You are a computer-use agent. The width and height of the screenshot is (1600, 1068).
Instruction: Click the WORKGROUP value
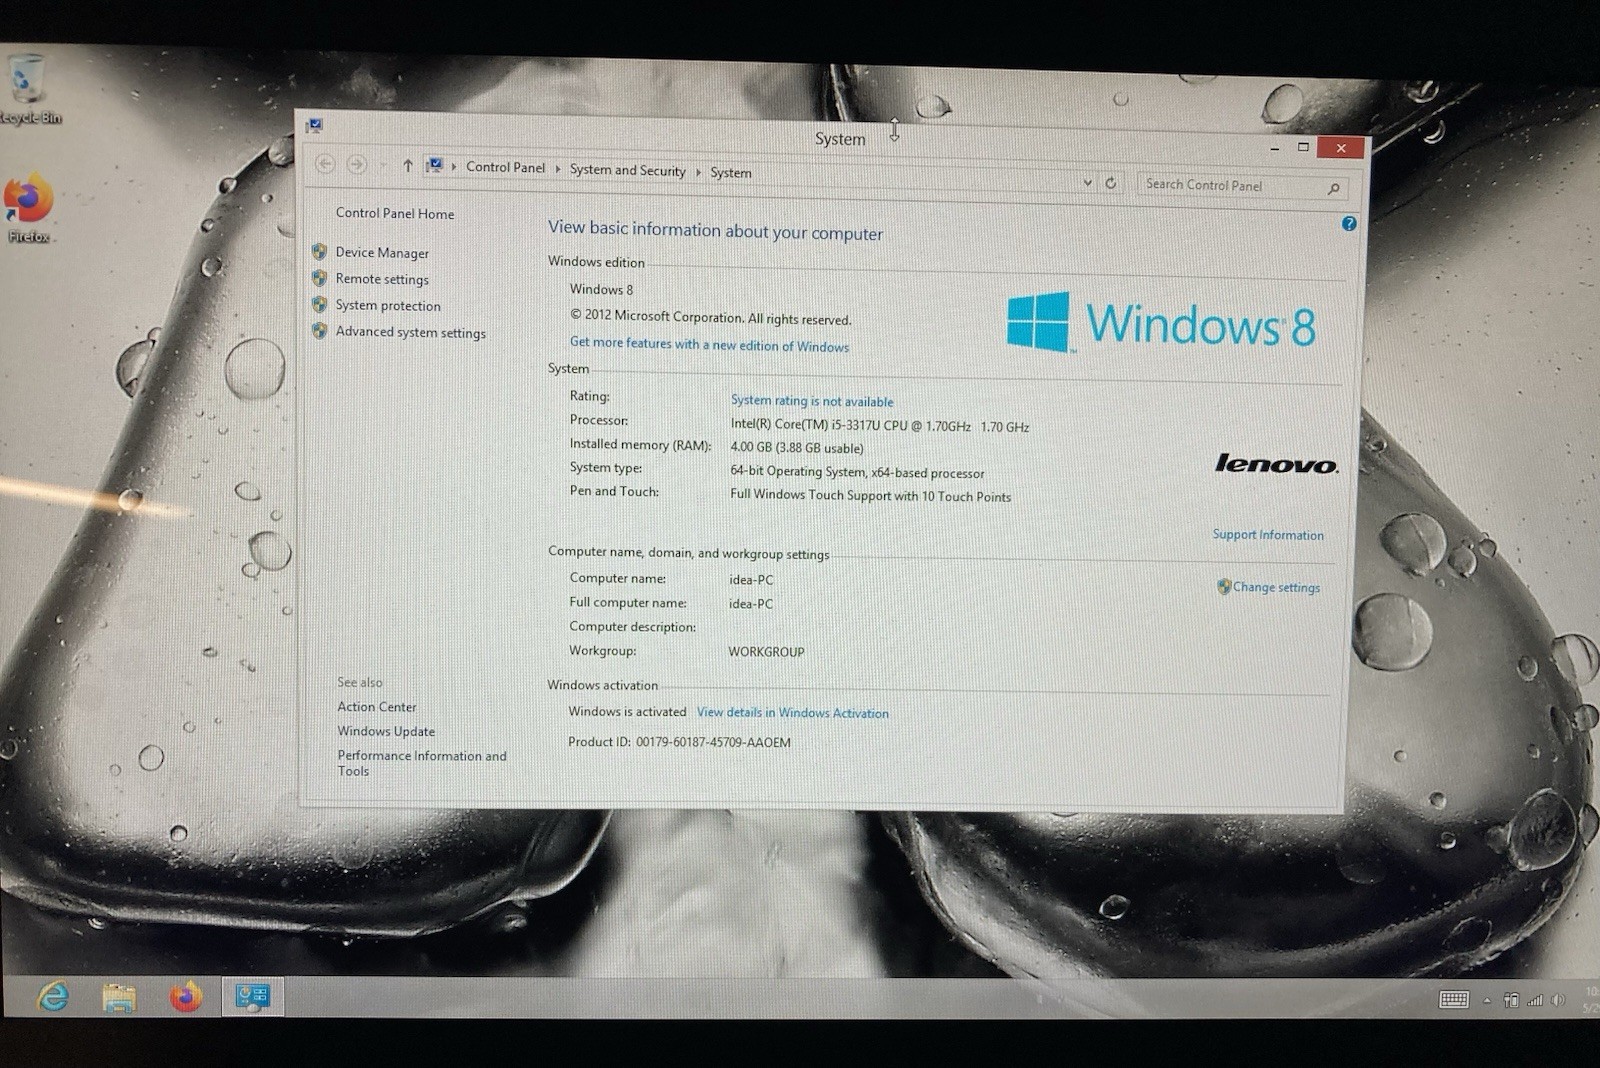(766, 652)
